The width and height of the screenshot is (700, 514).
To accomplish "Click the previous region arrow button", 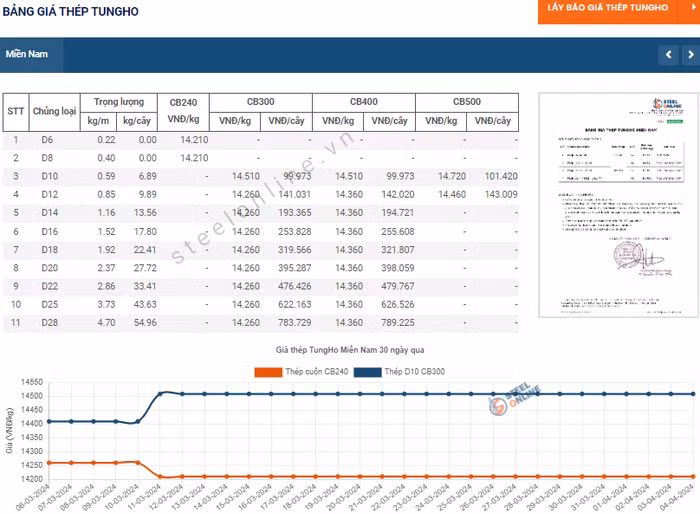I will pyautogui.click(x=669, y=55).
